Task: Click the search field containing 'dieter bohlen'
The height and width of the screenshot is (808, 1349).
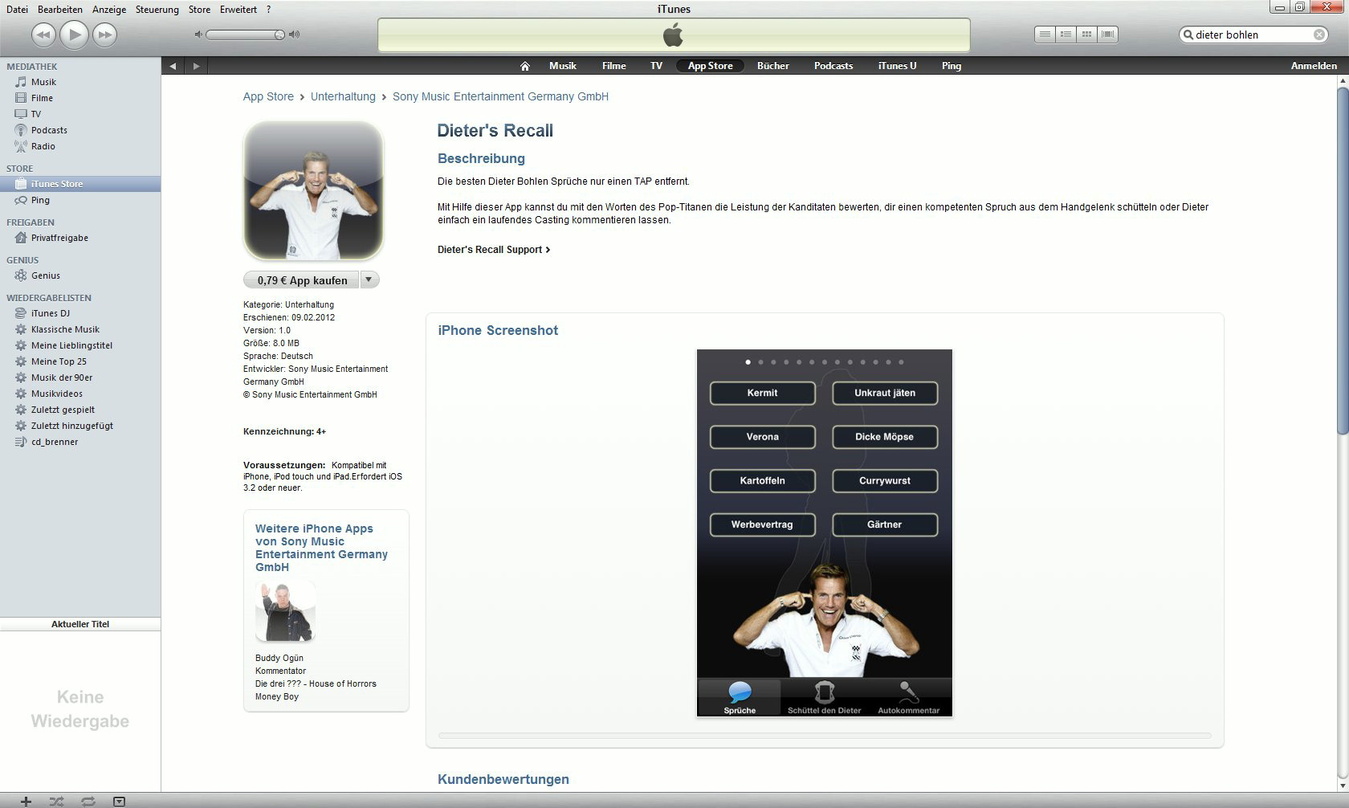Action: pyautogui.click(x=1255, y=34)
